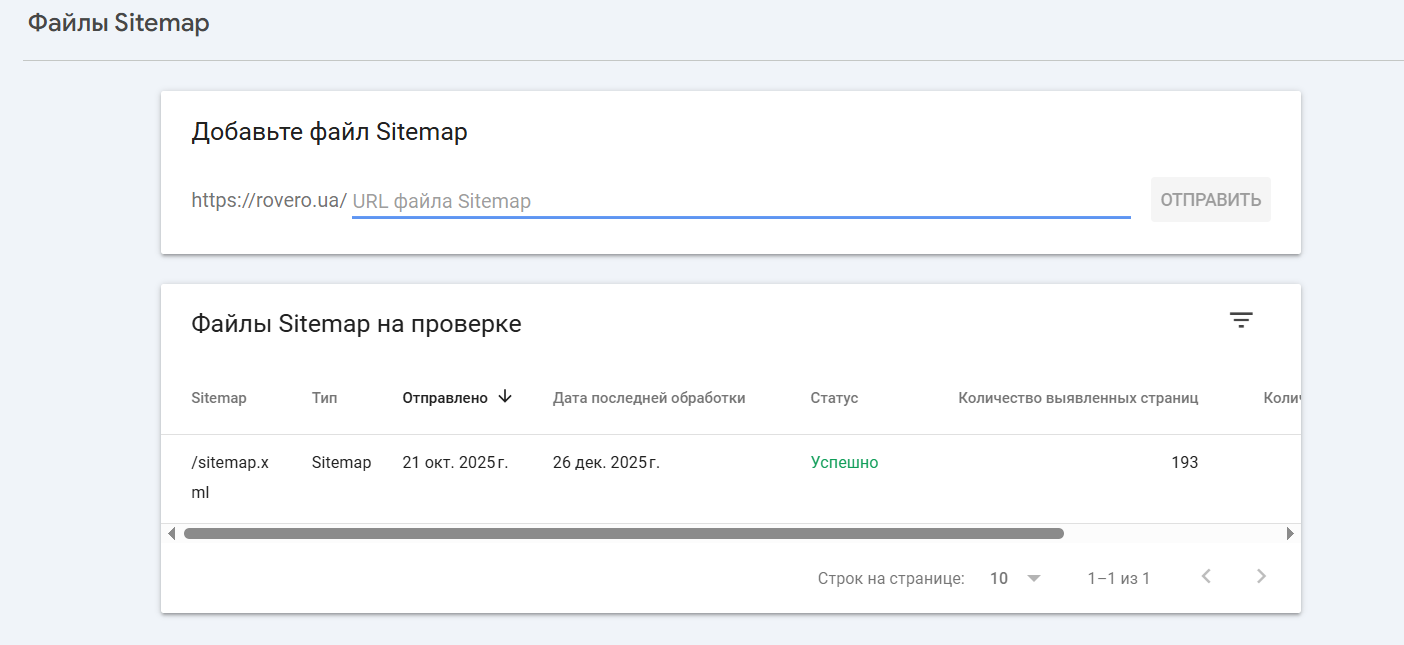Click the 193 discovered pages value

1184,463
